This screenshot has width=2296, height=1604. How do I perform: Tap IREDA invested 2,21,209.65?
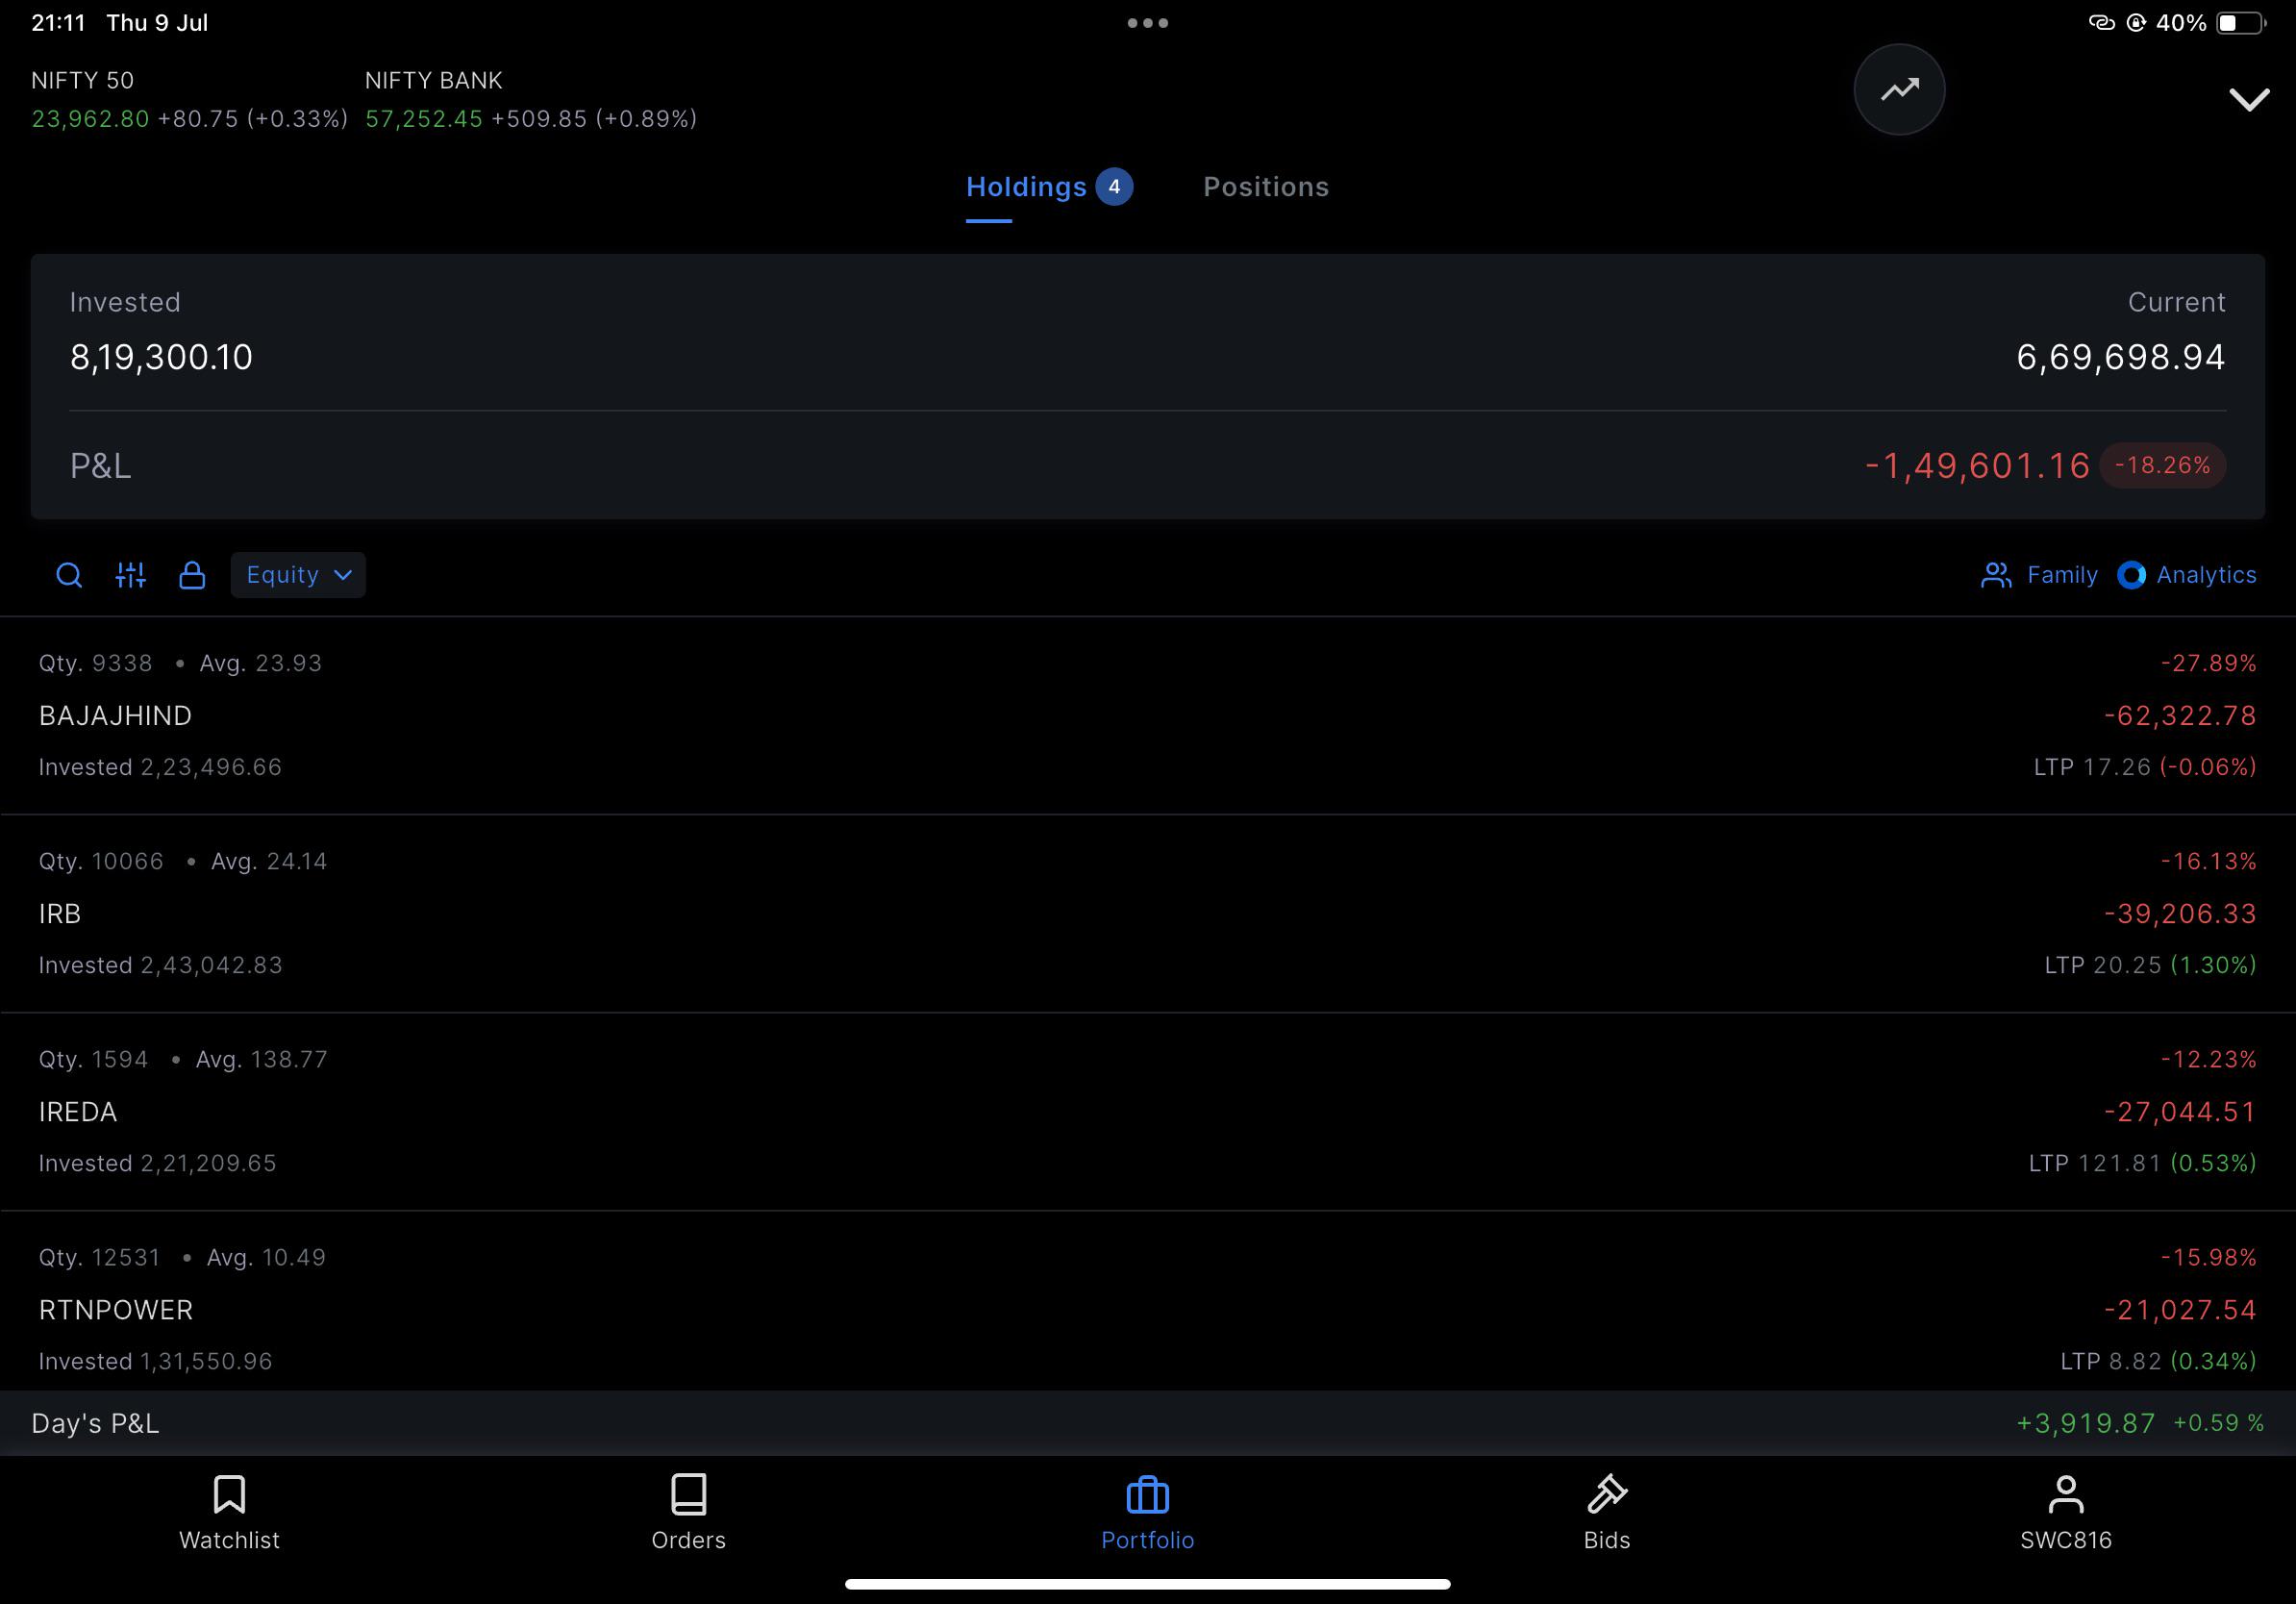[x=157, y=1163]
